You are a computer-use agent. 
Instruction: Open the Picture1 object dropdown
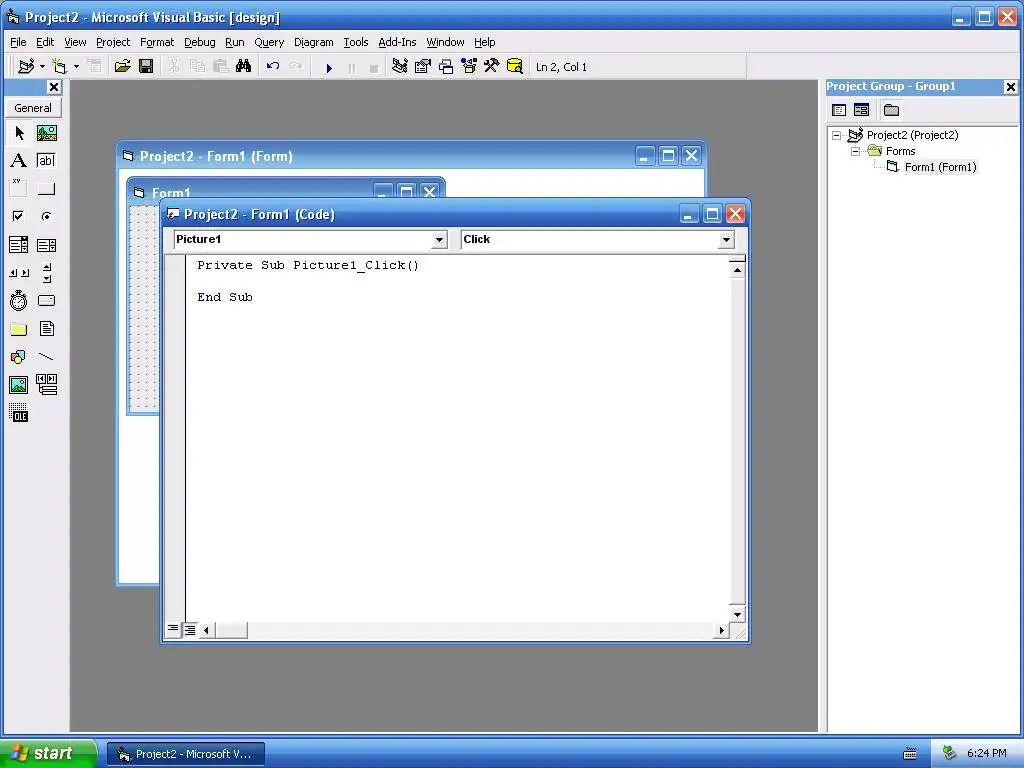[x=439, y=240]
